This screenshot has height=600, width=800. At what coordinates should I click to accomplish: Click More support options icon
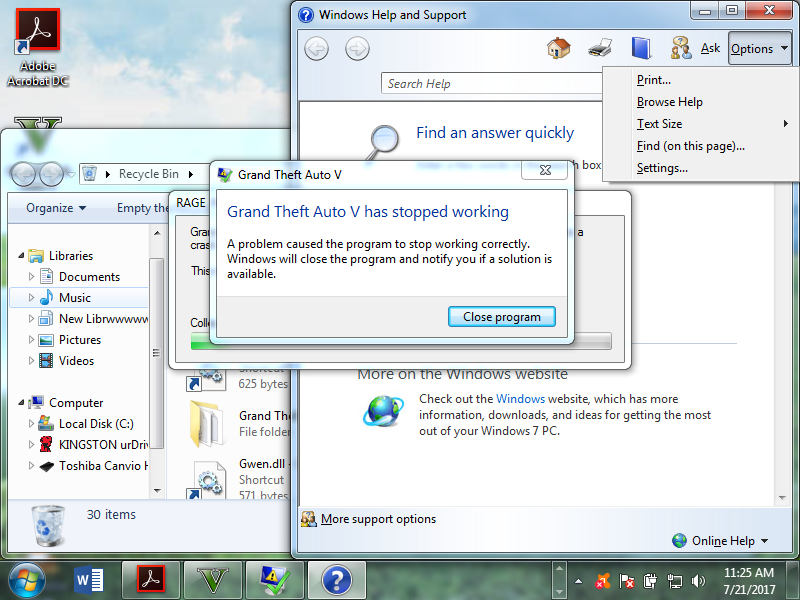pyautogui.click(x=308, y=519)
